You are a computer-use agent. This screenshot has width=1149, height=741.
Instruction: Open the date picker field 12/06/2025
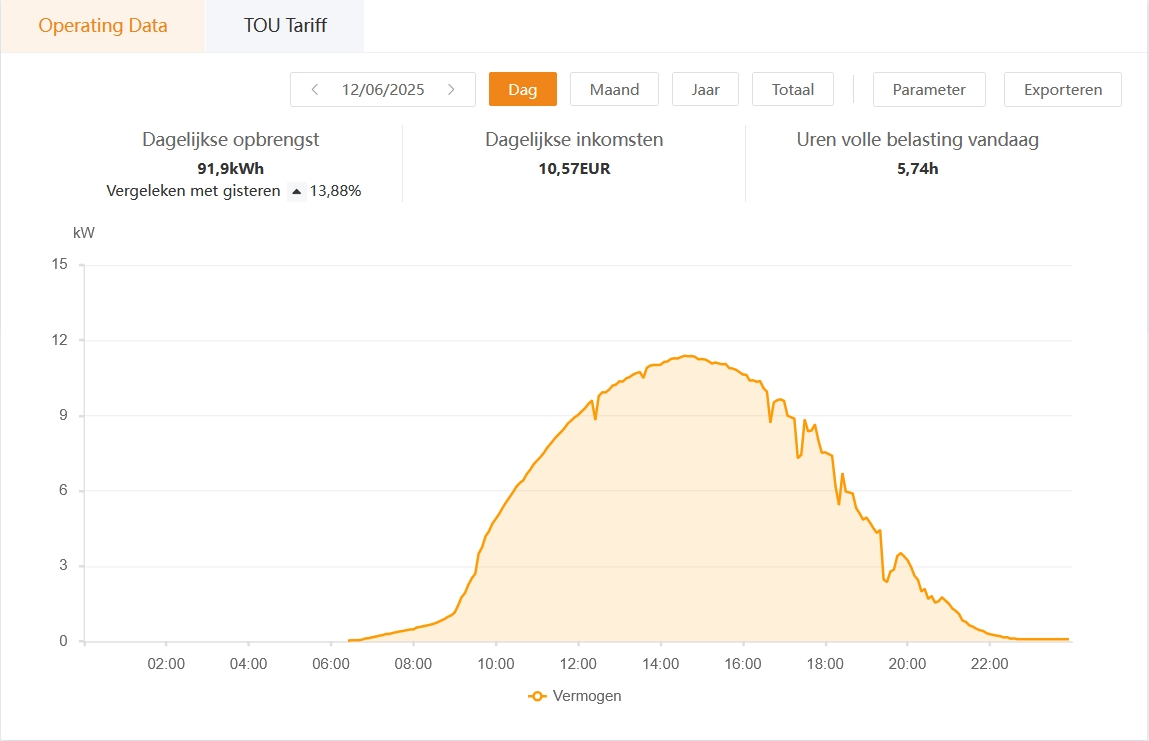(x=383, y=89)
